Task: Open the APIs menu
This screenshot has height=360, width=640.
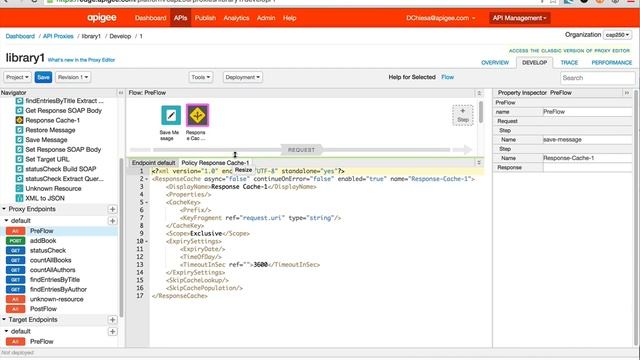Action: click(180, 18)
